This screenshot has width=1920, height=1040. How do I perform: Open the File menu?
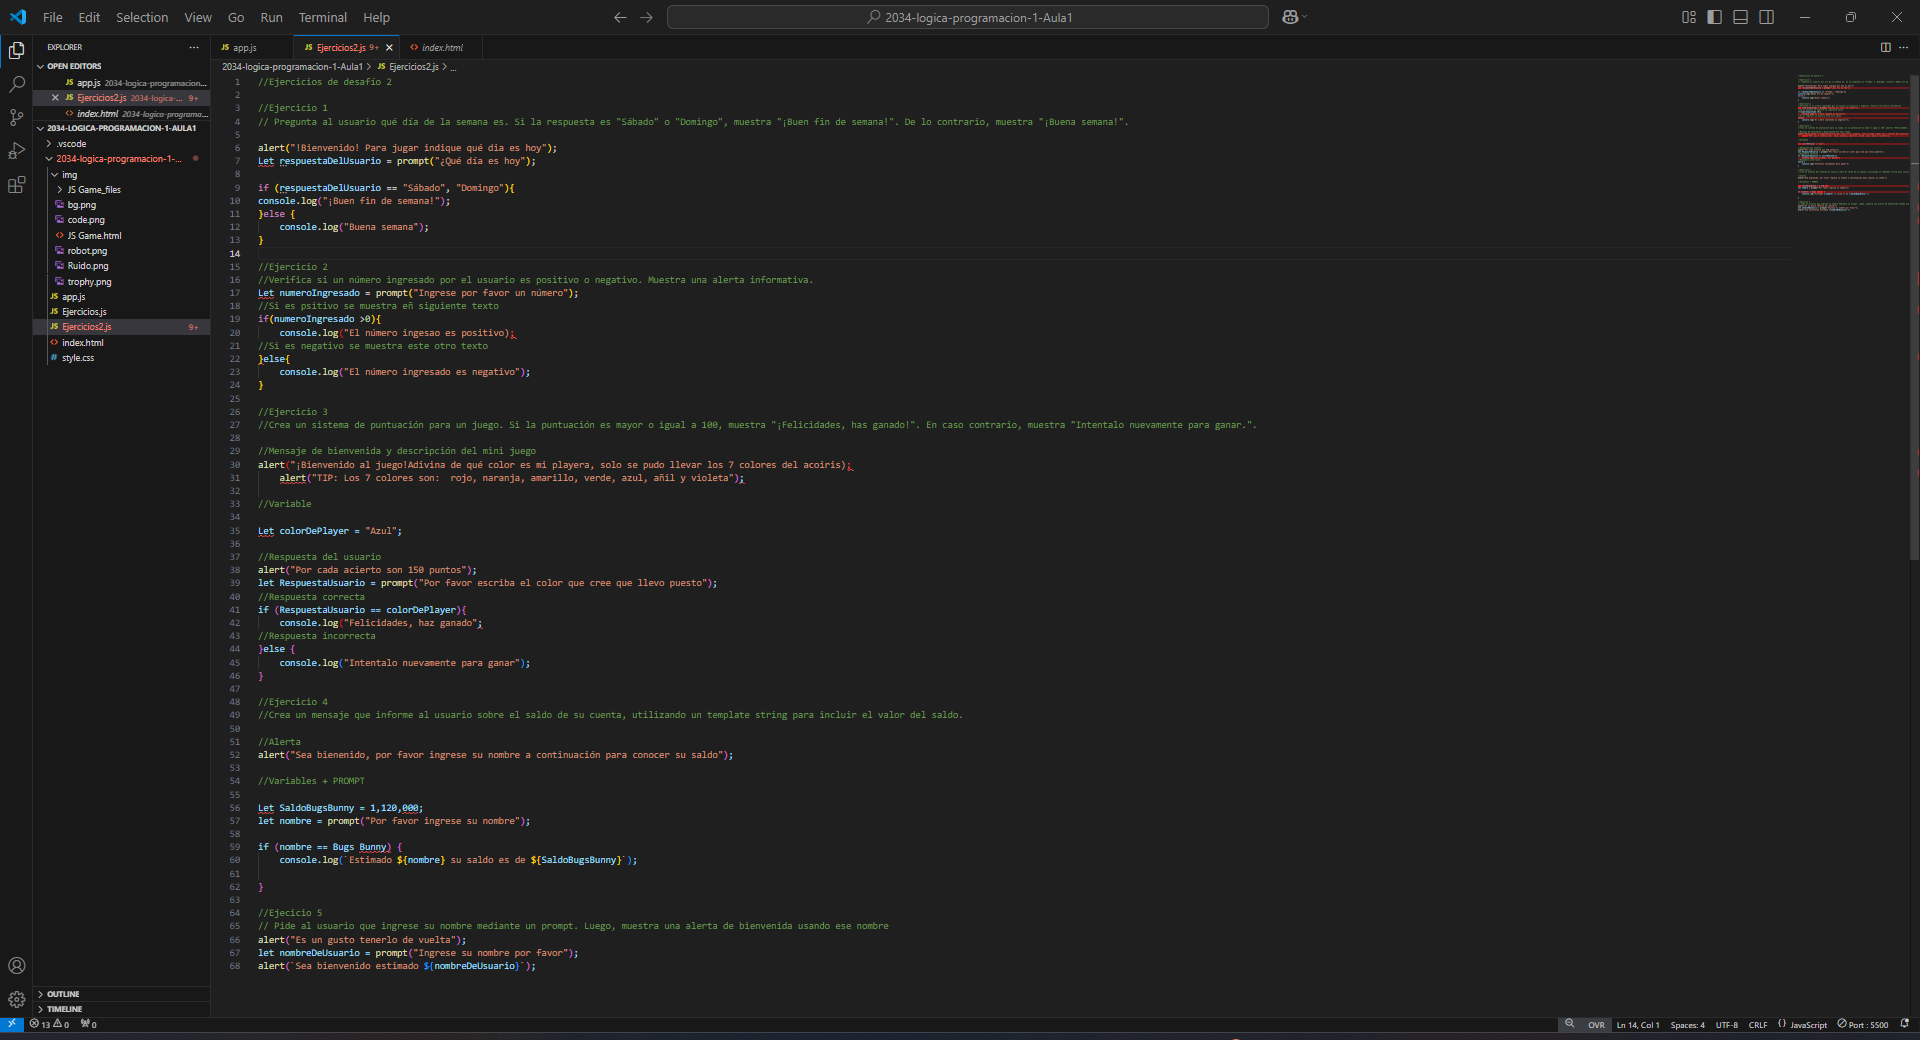click(x=53, y=17)
